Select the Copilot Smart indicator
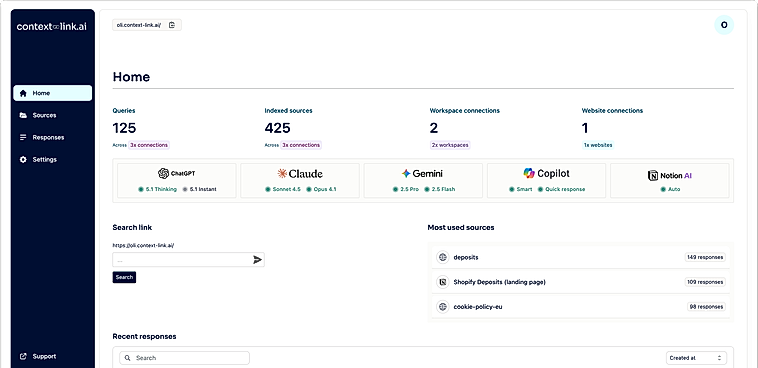Viewport: 758px width, 368px height. click(521, 190)
